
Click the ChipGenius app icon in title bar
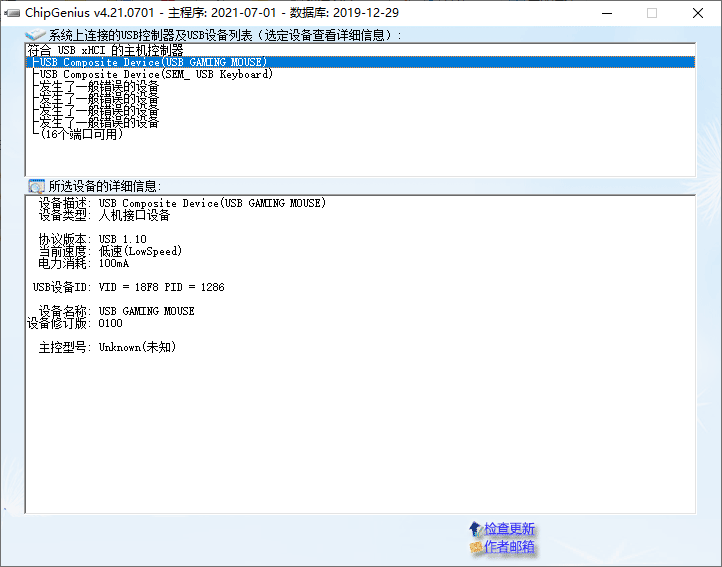pos(13,13)
